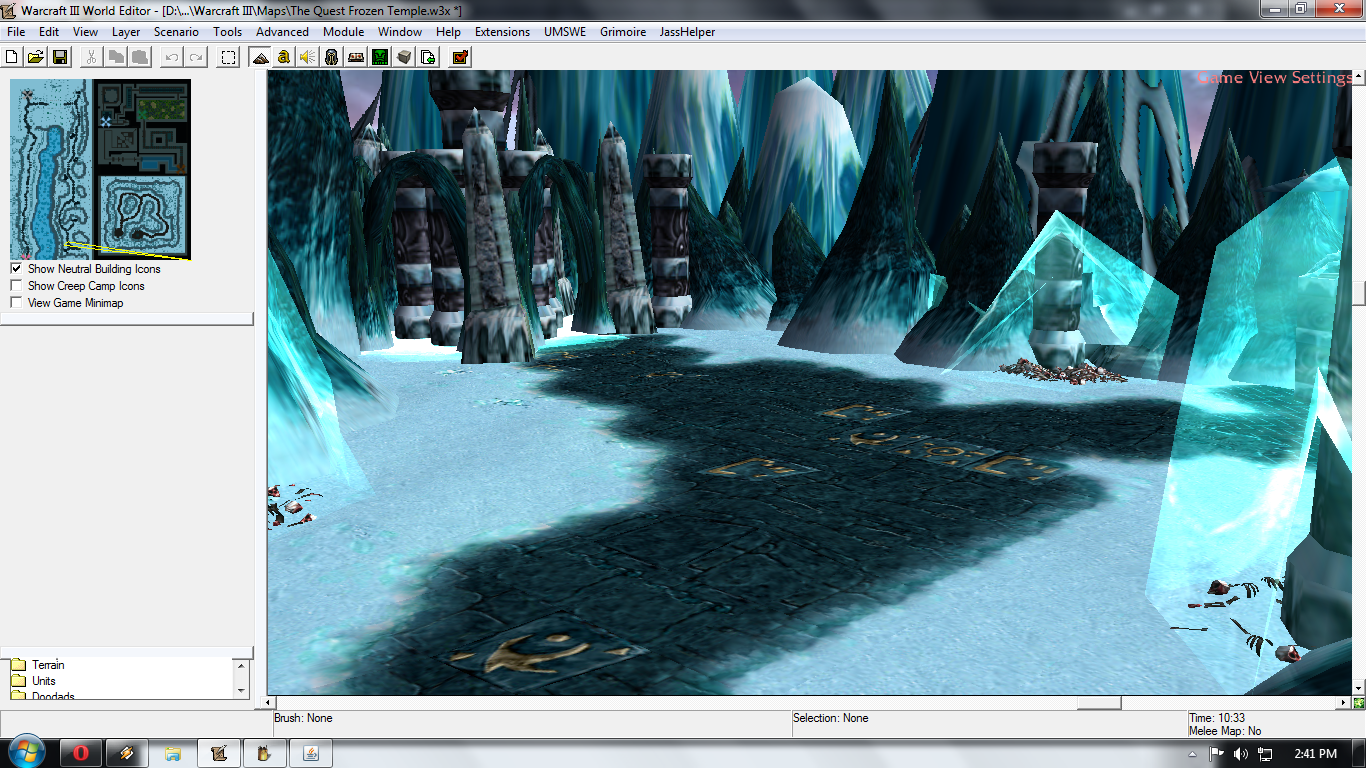Click the Melee Map: No status text

click(x=1225, y=731)
